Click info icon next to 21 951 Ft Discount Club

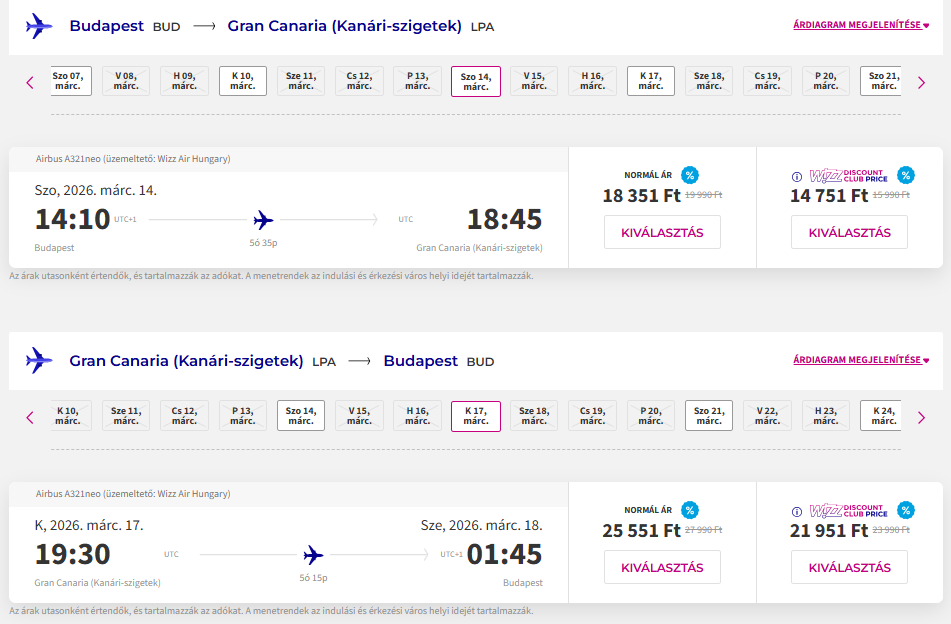point(797,511)
